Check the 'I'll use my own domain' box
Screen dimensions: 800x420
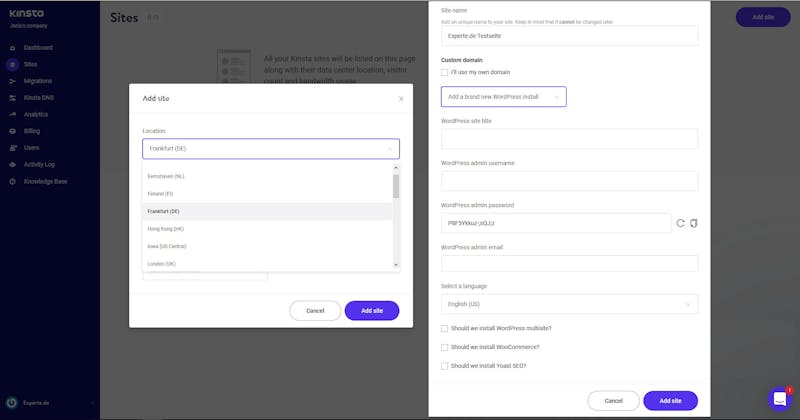[445, 73]
